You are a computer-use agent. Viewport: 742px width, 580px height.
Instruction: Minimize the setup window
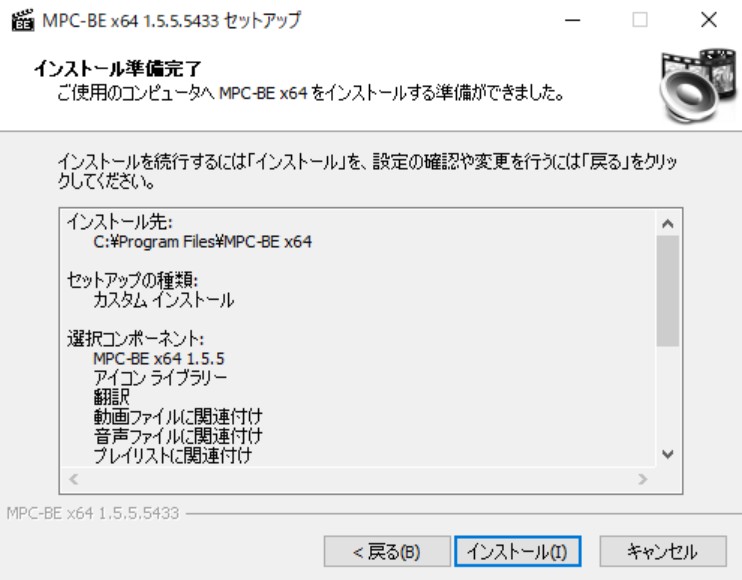tap(573, 20)
